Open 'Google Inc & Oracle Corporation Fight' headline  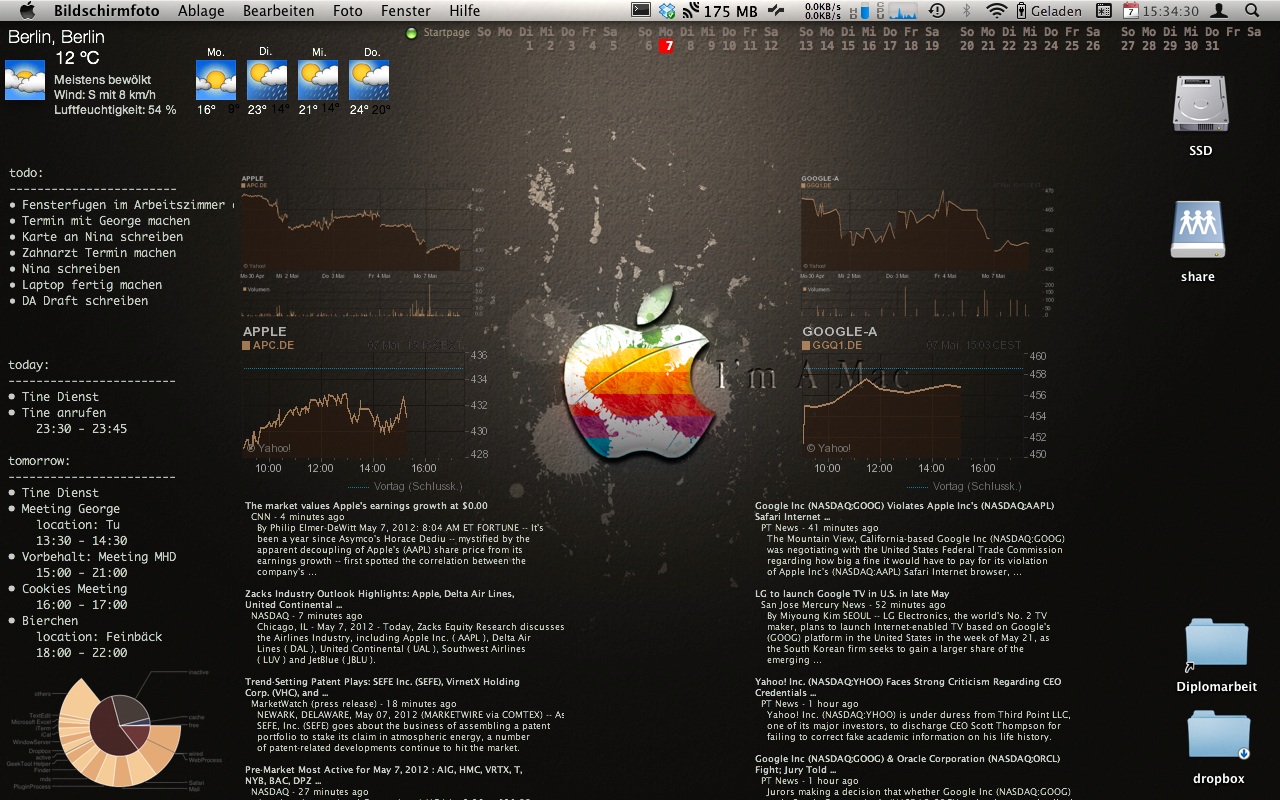coord(909,764)
